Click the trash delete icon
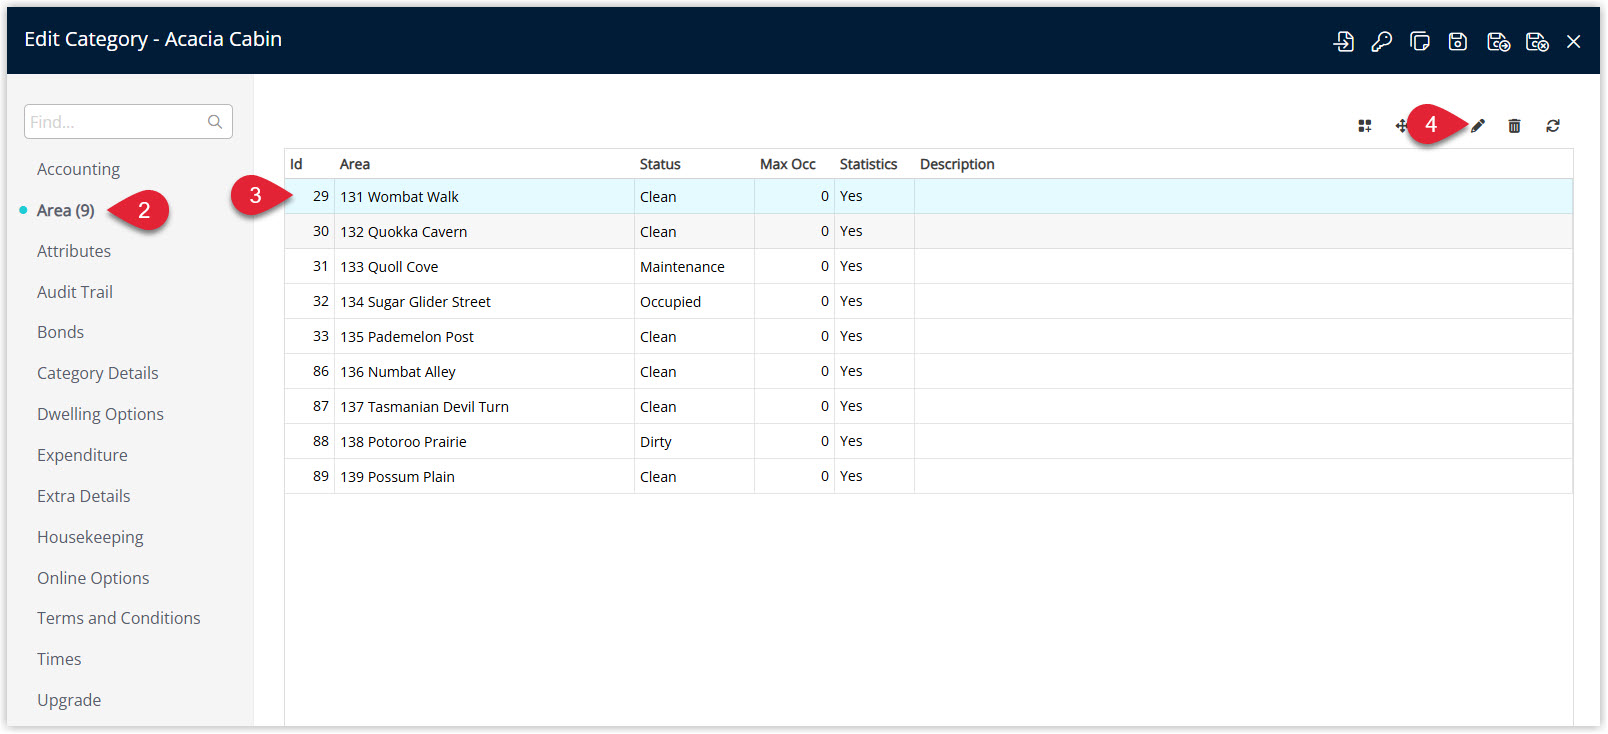Image resolution: width=1608 pixels, height=734 pixels. coord(1515,126)
